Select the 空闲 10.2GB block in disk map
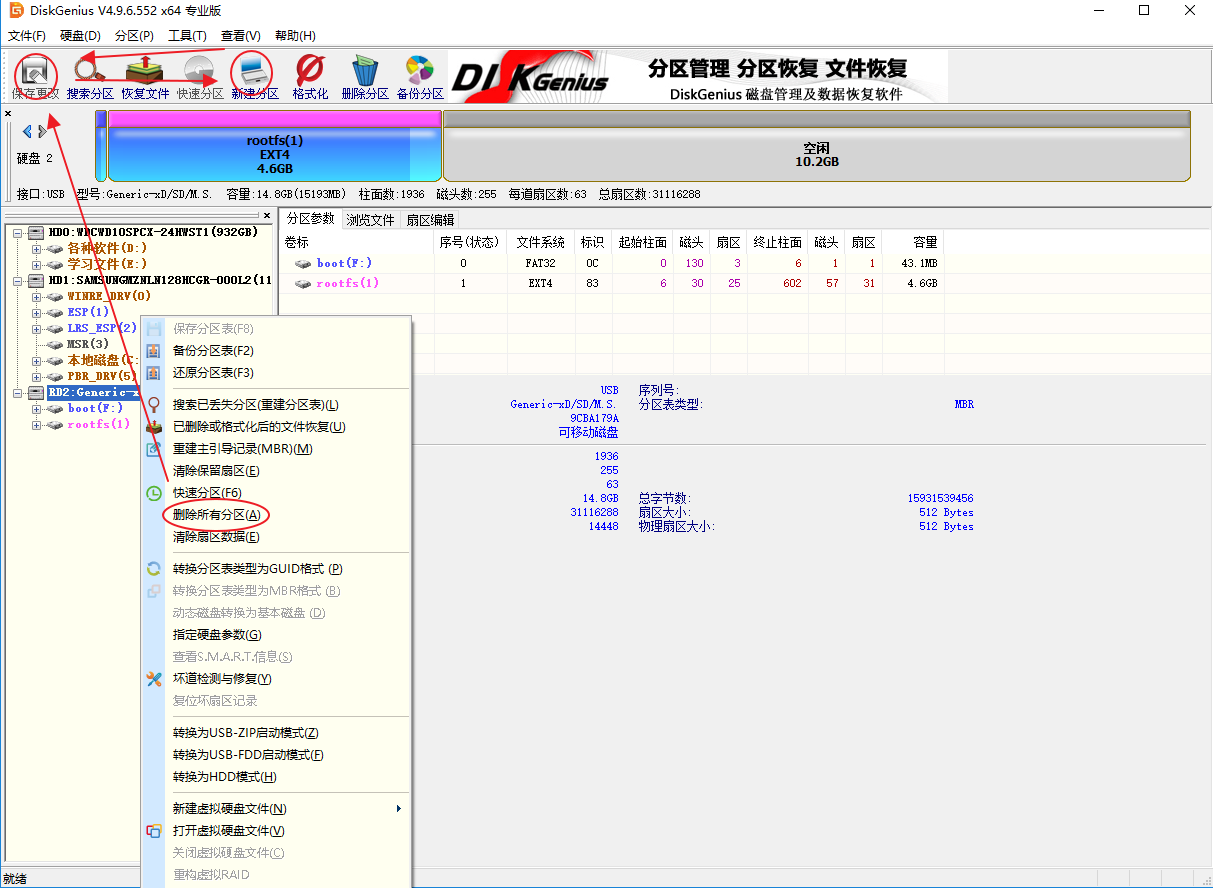The height and width of the screenshot is (888, 1213). point(817,146)
